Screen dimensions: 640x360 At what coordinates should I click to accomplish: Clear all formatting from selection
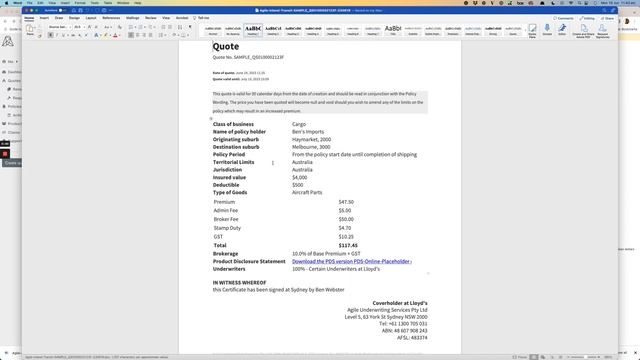tap(120, 27)
